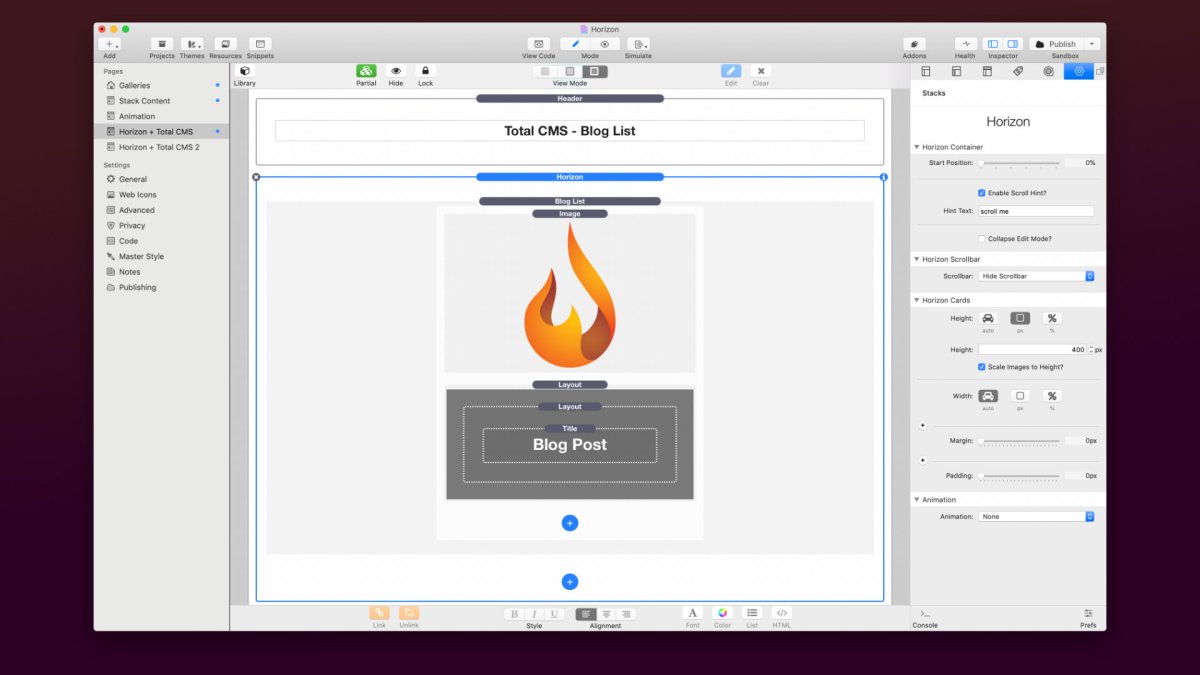Select the active blue inspector tab

click(1078, 71)
